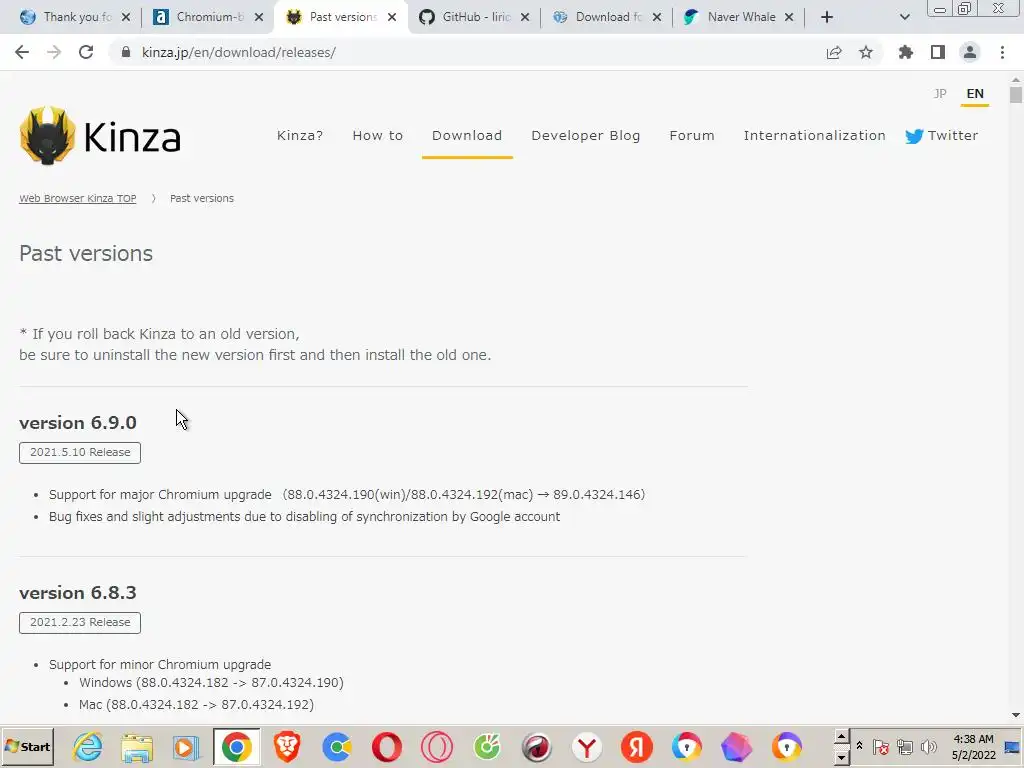Expand the tab search dropdown
Image resolution: width=1024 pixels, height=768 pixels.
tap(904, 17)
